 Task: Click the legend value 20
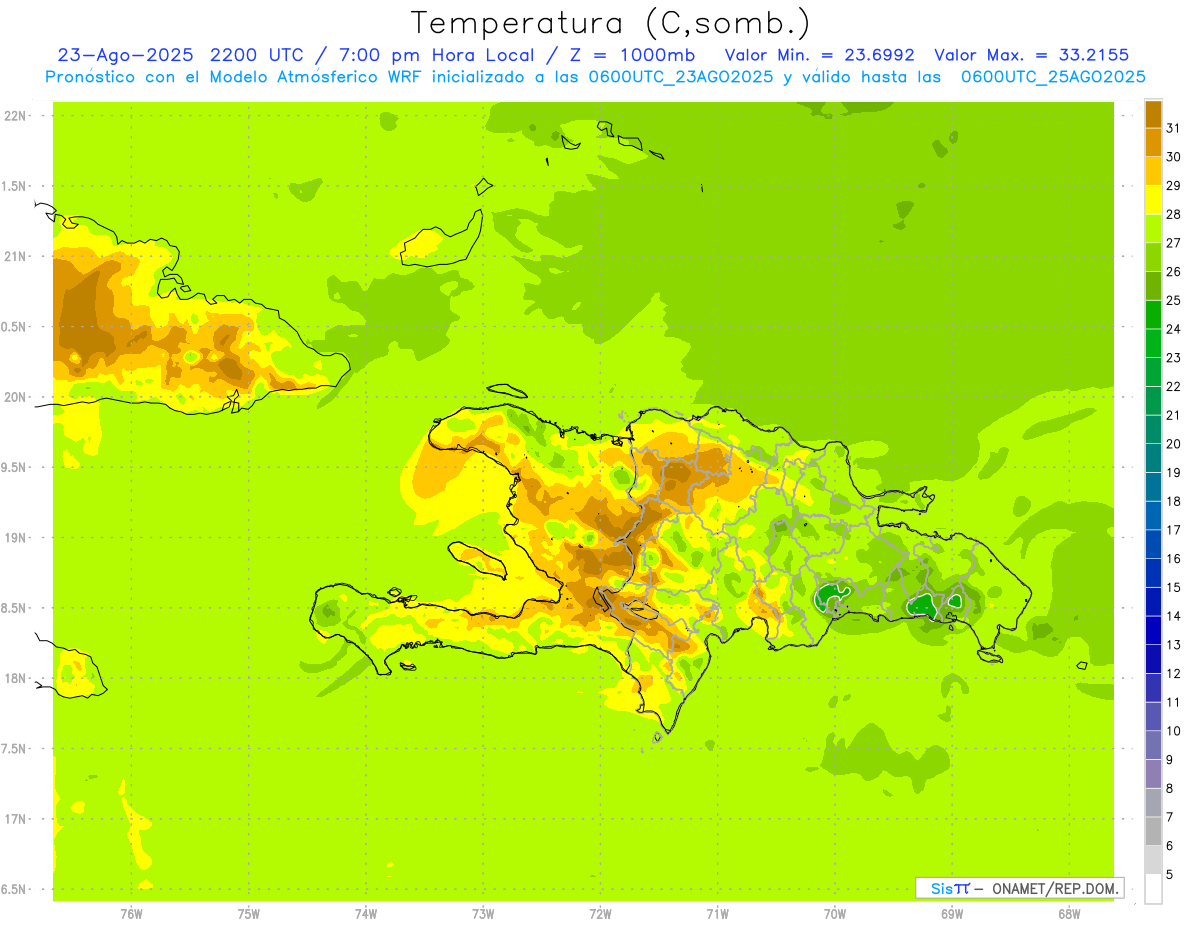(1173, 443)
